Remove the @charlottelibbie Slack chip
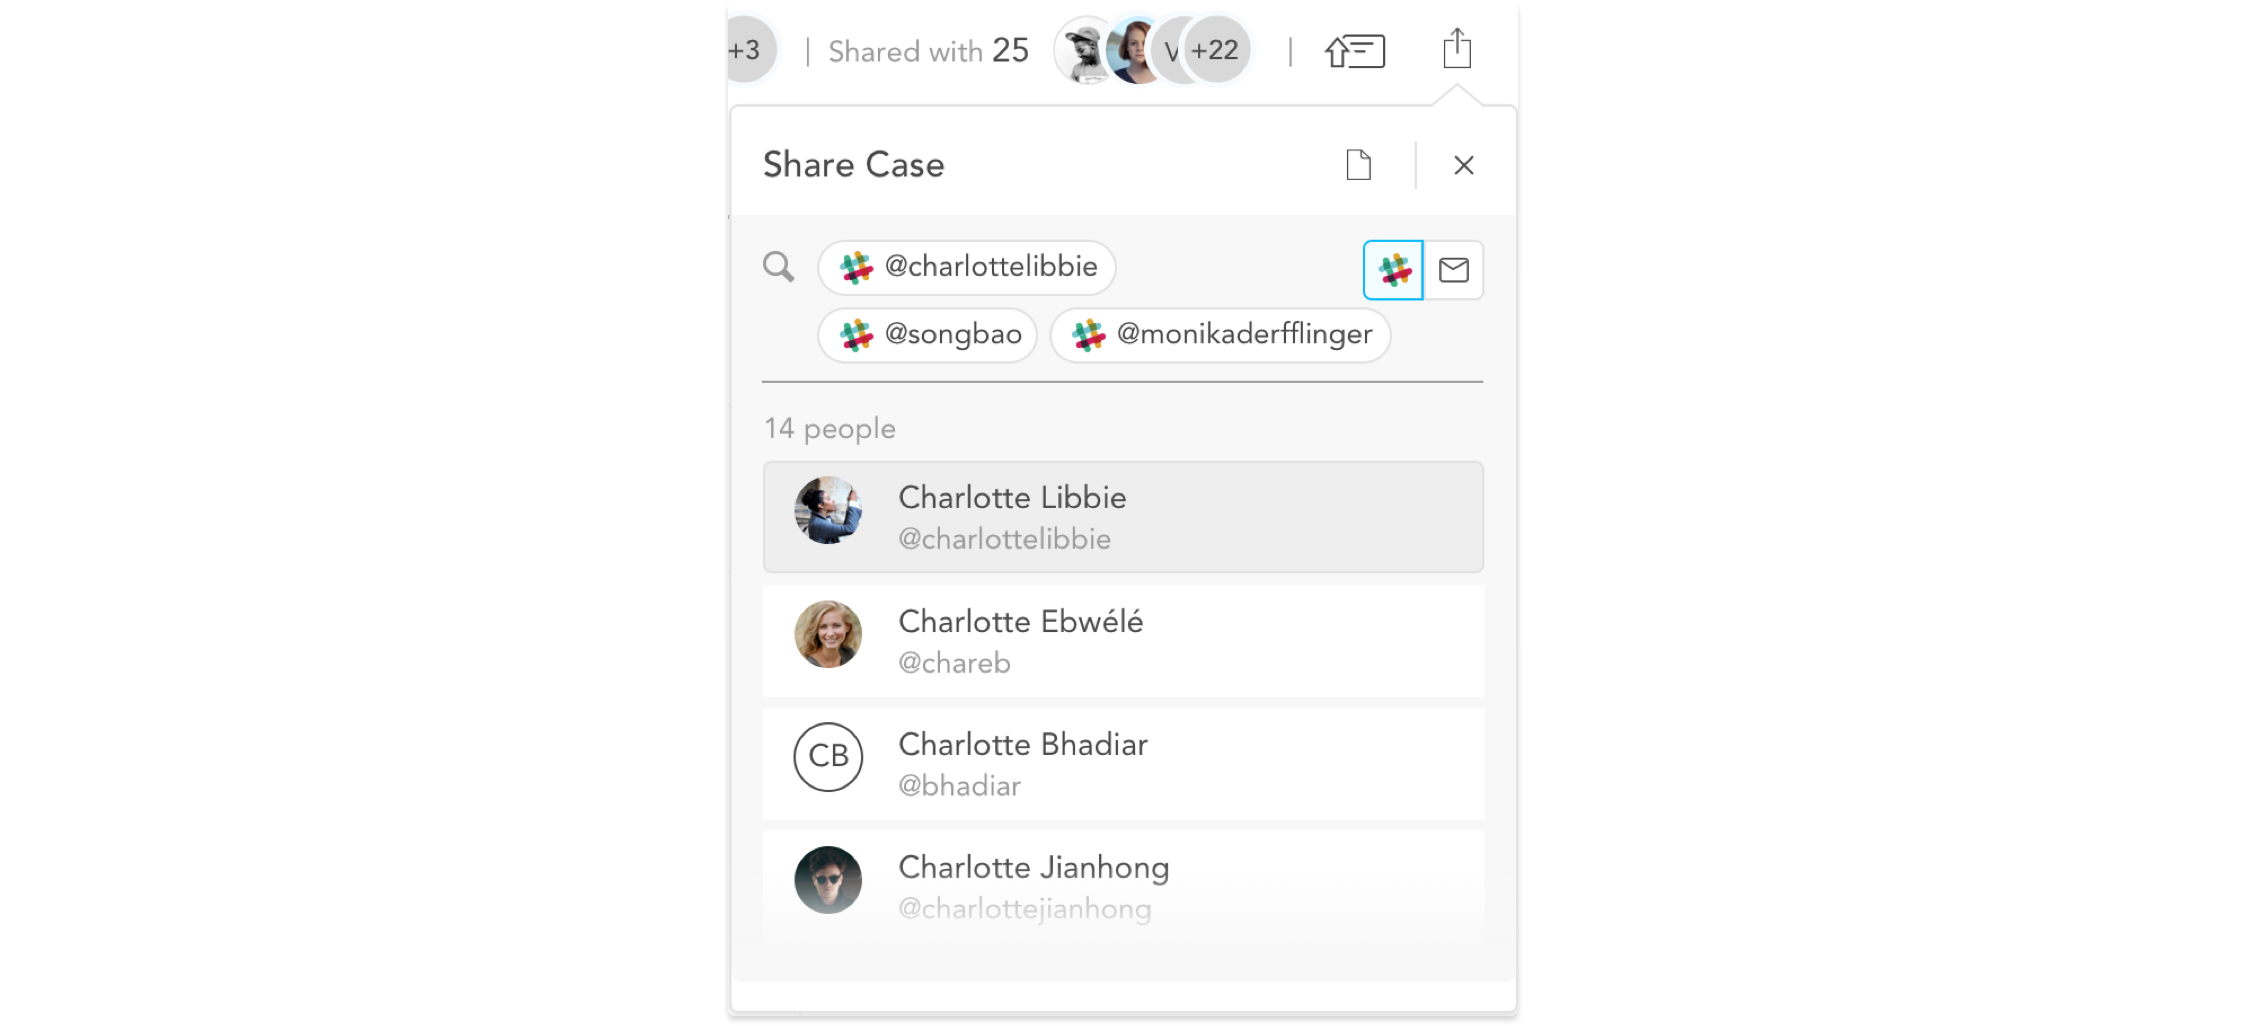This screenshot has height=1026, width=2244. point(966,267)
